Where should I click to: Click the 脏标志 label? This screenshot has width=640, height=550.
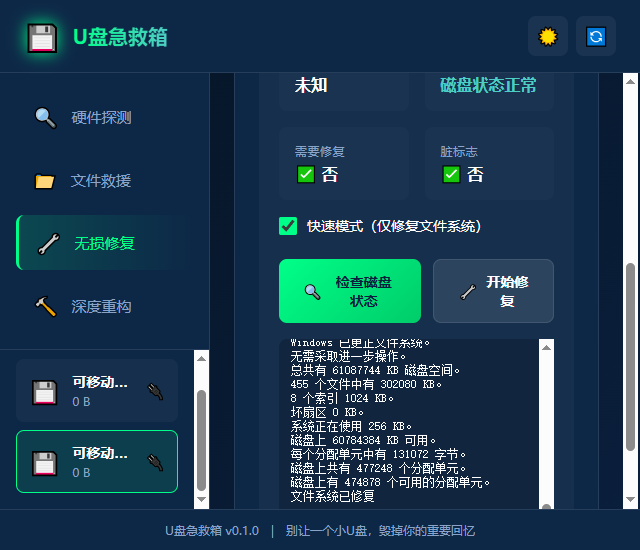click(x=459, y=152)
